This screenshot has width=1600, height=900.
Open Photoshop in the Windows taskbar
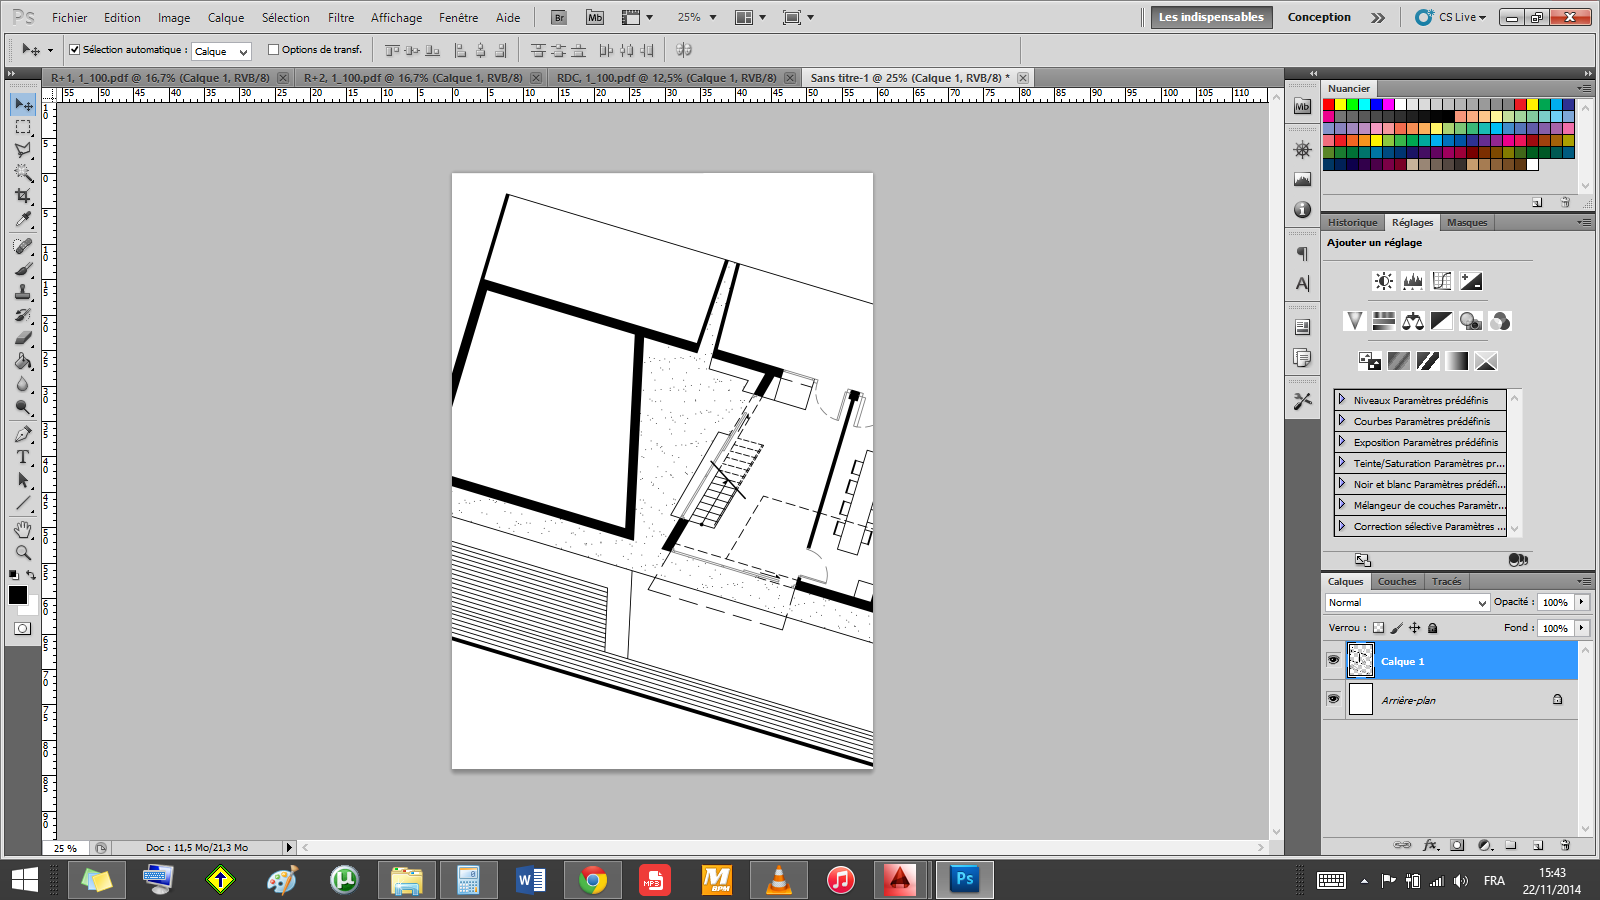click(964, 879)
